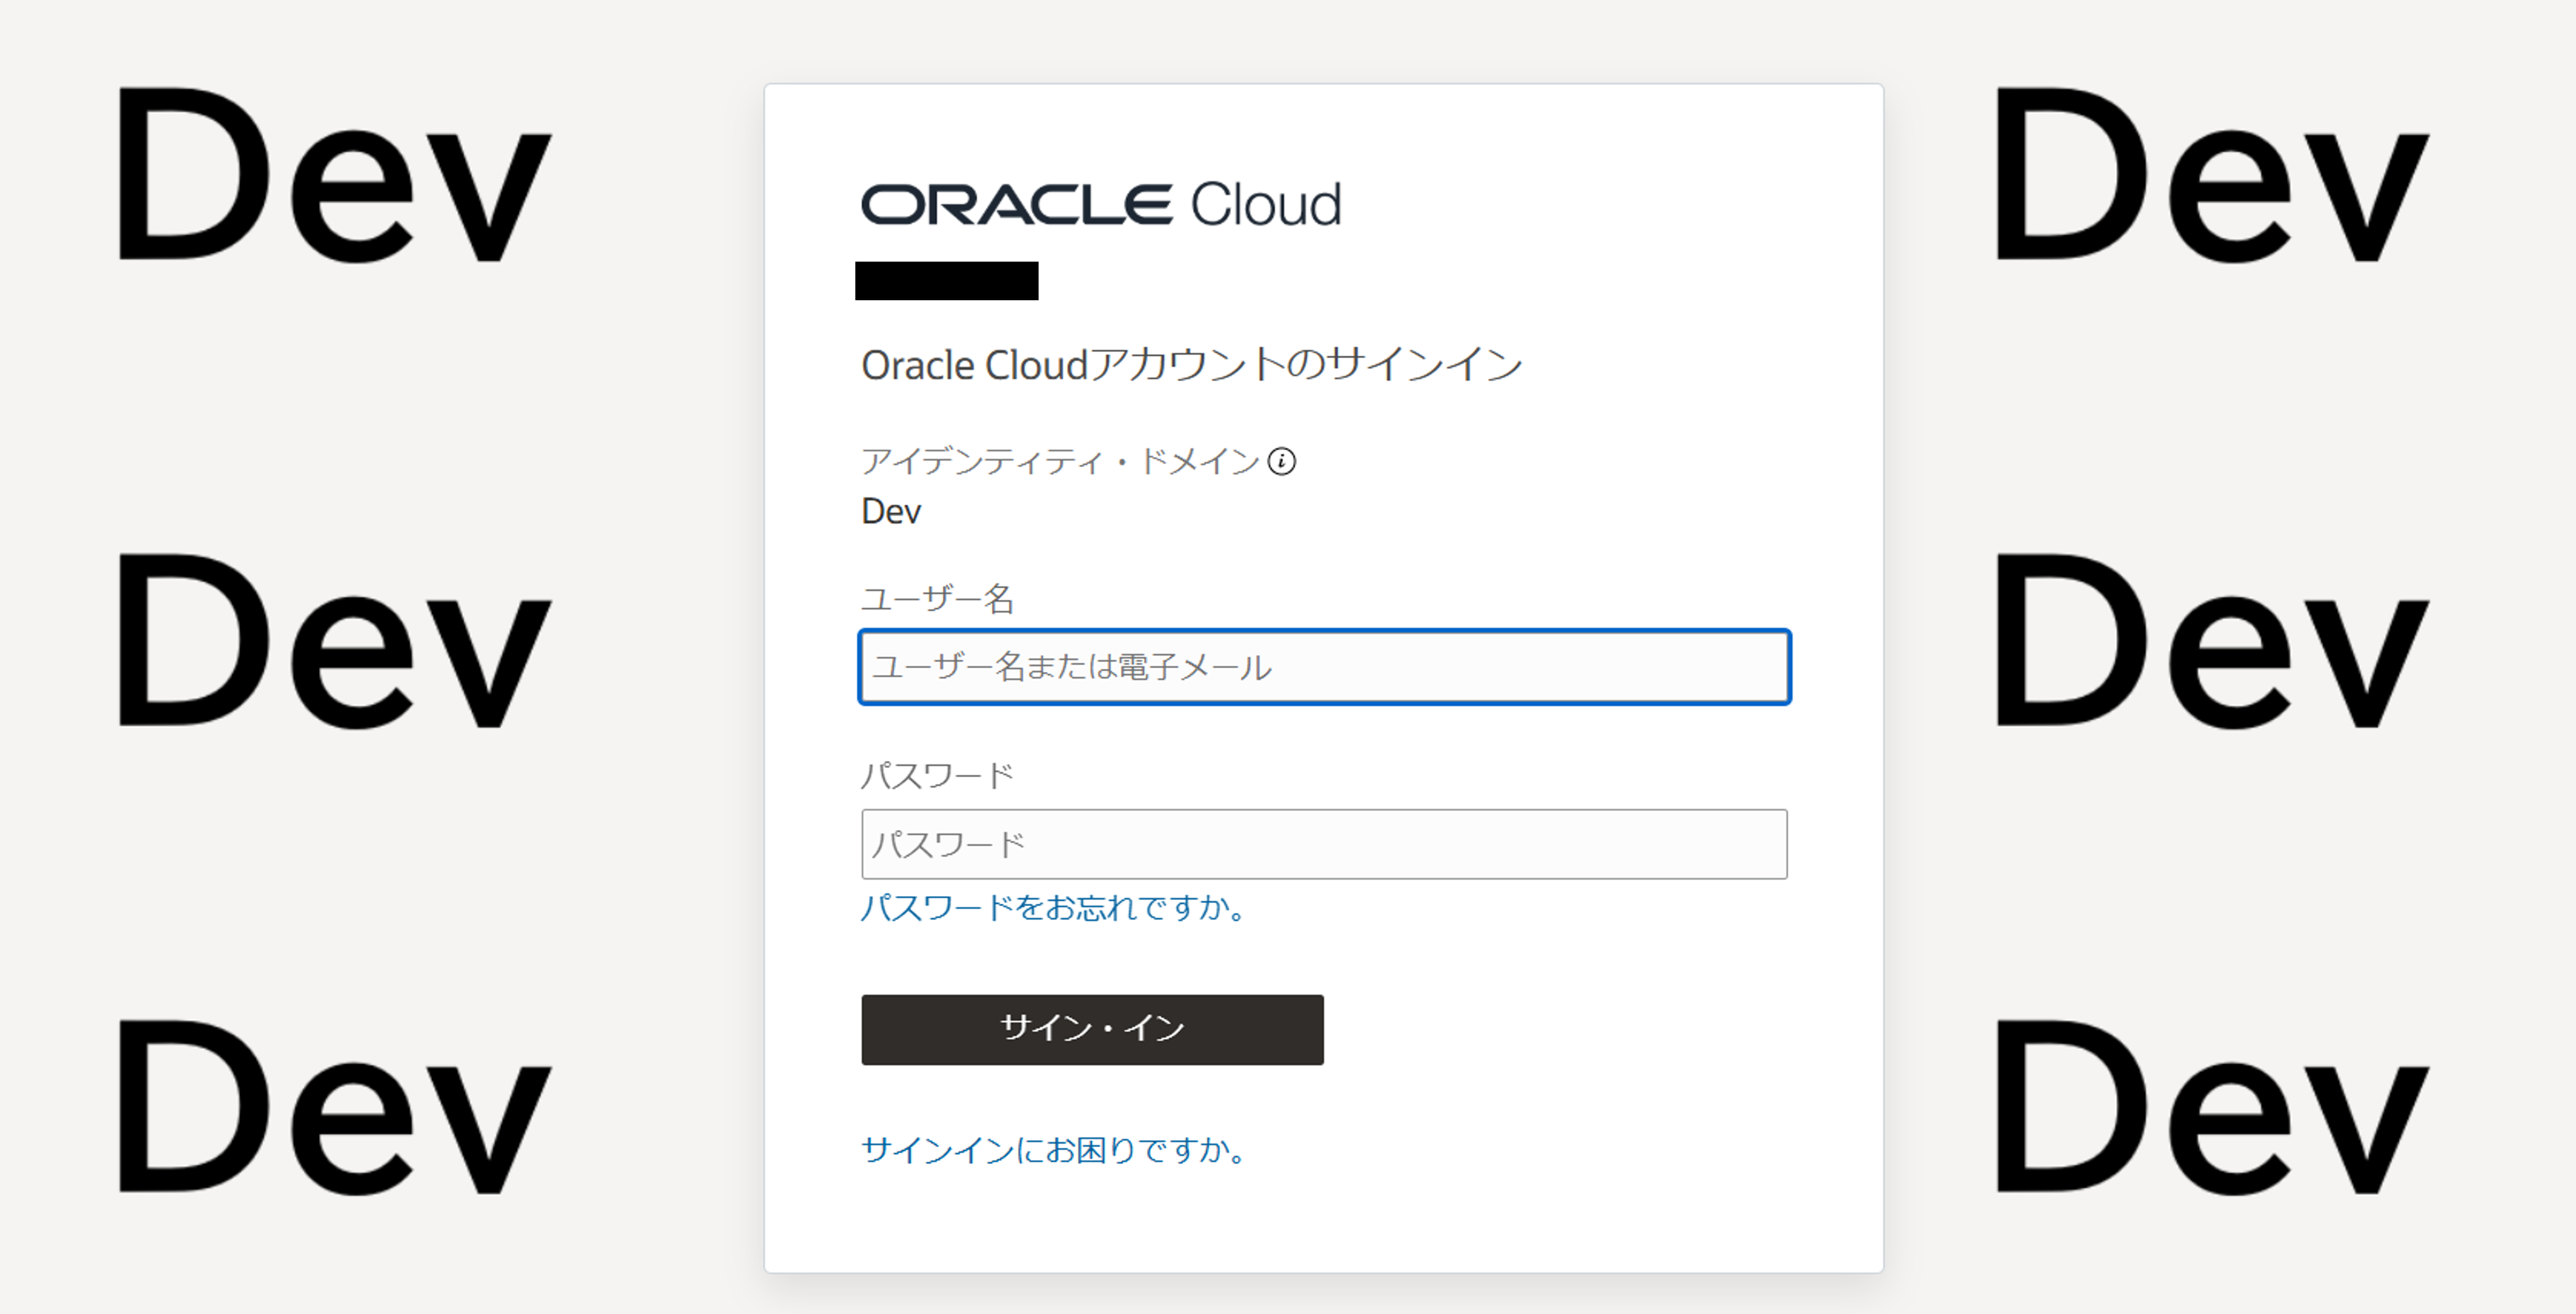The image size is (2576, 1314).
Task: Click the black redacted bar under the logo
Action: [947, 281]
